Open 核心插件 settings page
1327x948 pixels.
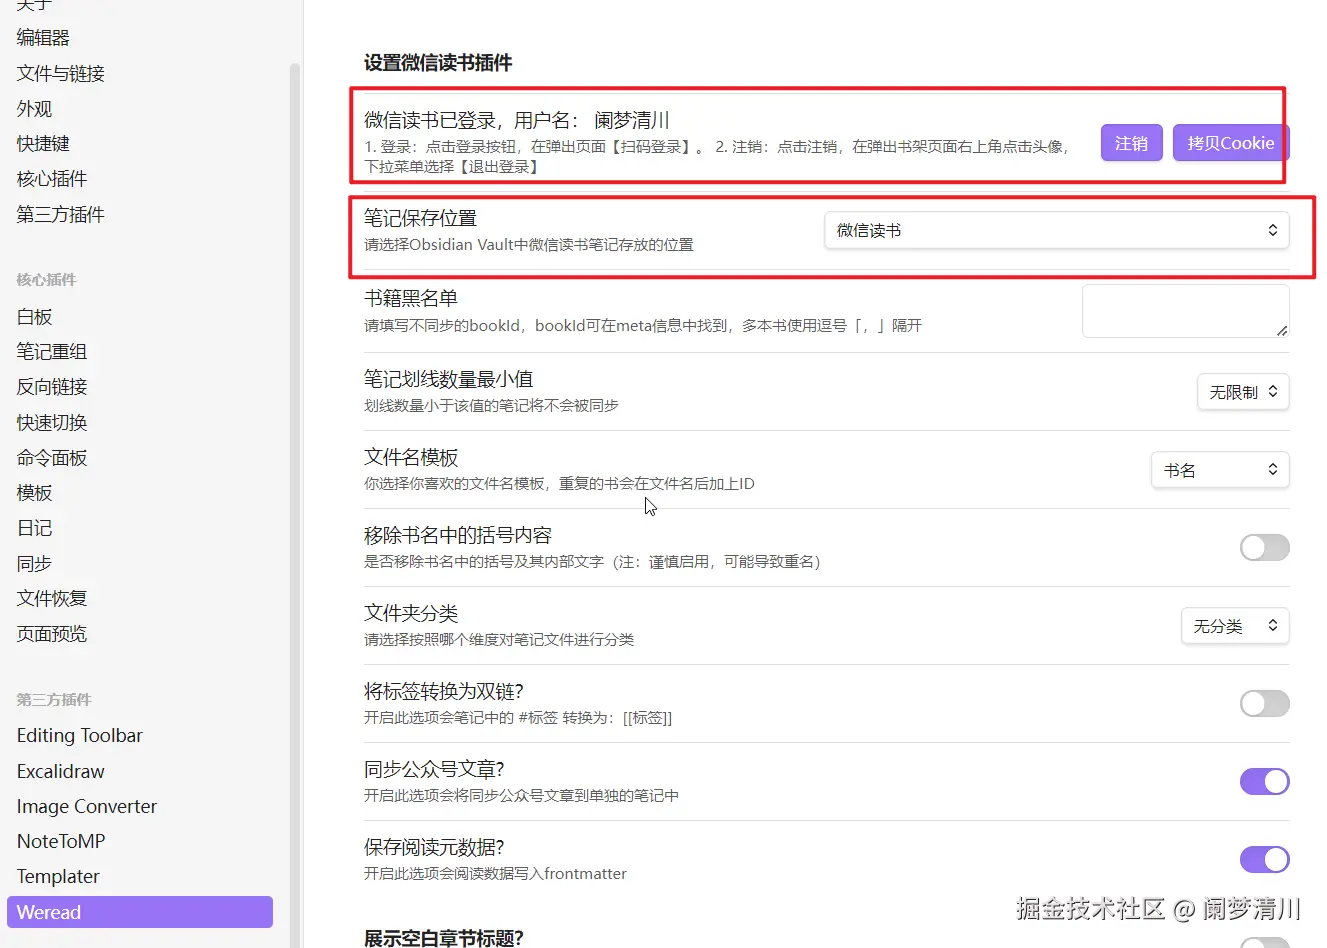tap(52, 178)
